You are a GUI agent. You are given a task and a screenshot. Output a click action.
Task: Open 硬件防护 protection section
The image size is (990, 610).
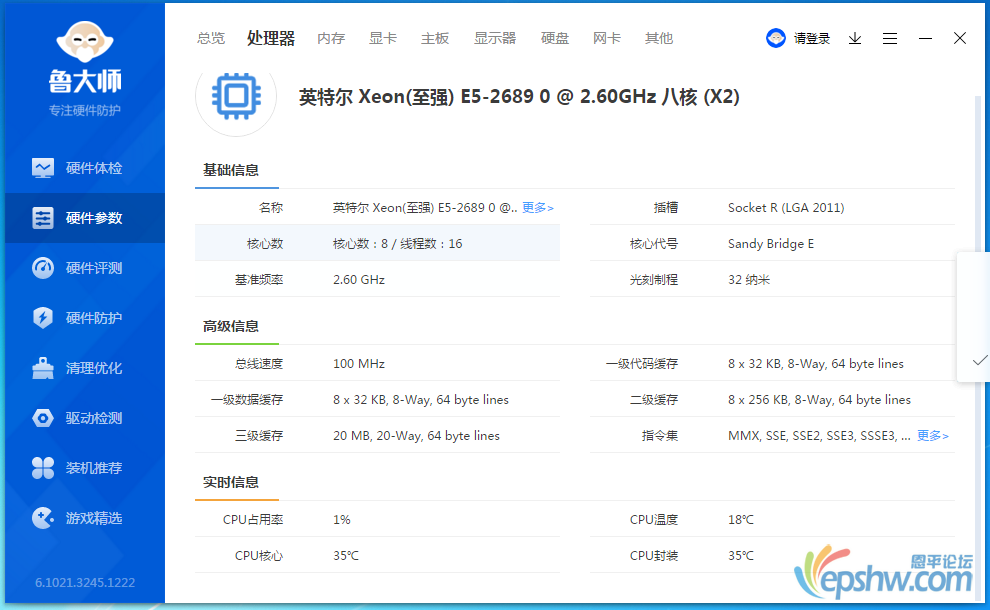coord(85,318)
